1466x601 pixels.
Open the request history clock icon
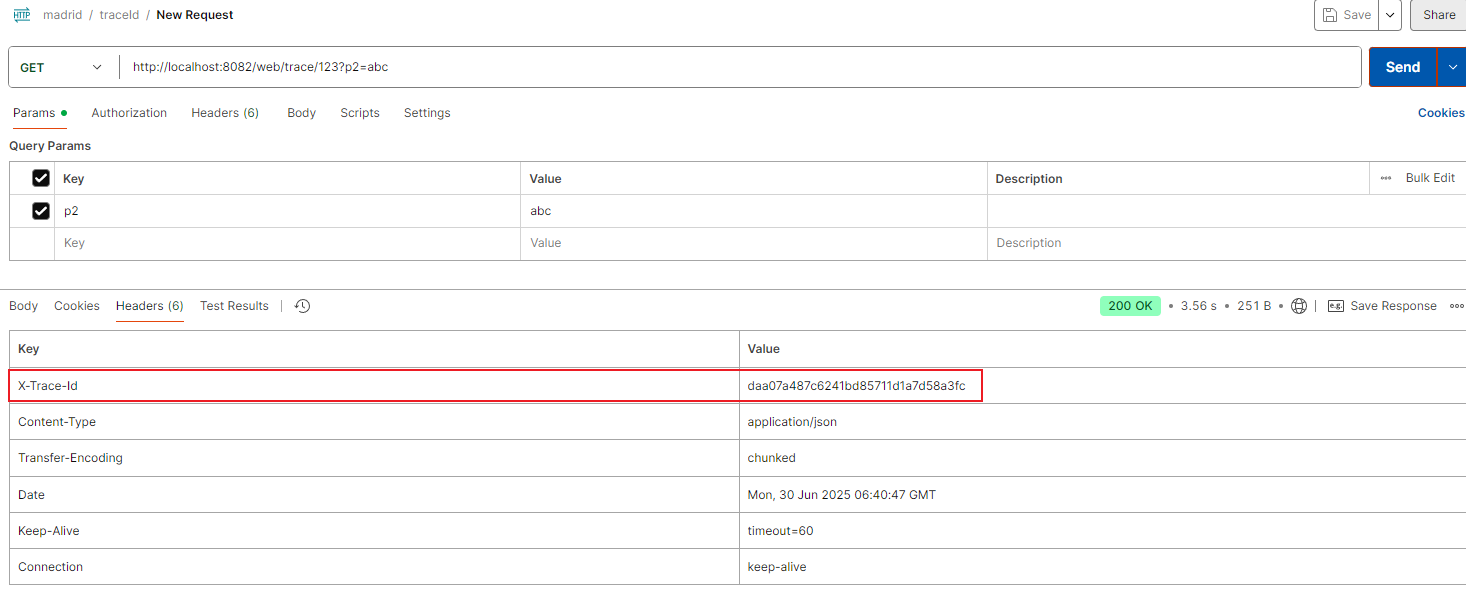click(302, 306)
